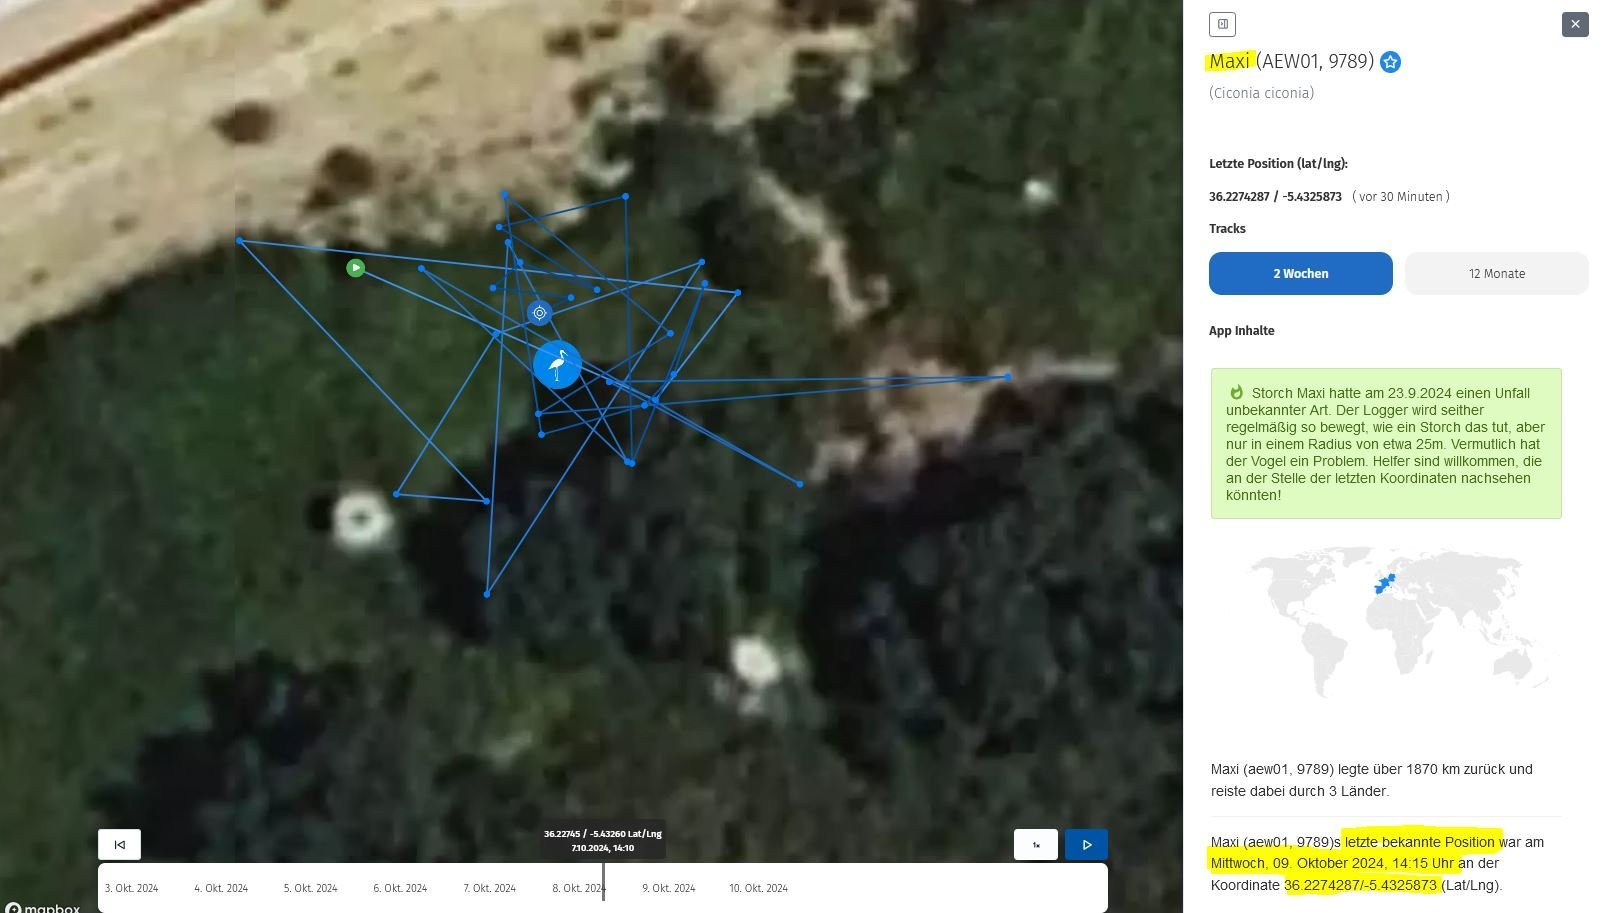Click the world overview mini map
Screen dimensions: 1602x913
tap(1400, 620)
